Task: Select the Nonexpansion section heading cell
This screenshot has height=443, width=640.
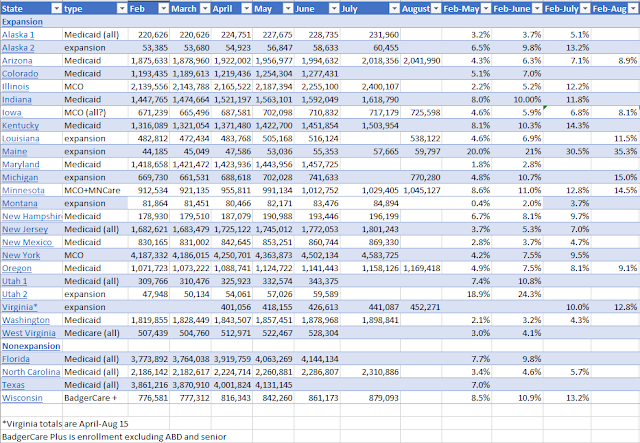Action: pyautogui.click(x=31, y=346)
